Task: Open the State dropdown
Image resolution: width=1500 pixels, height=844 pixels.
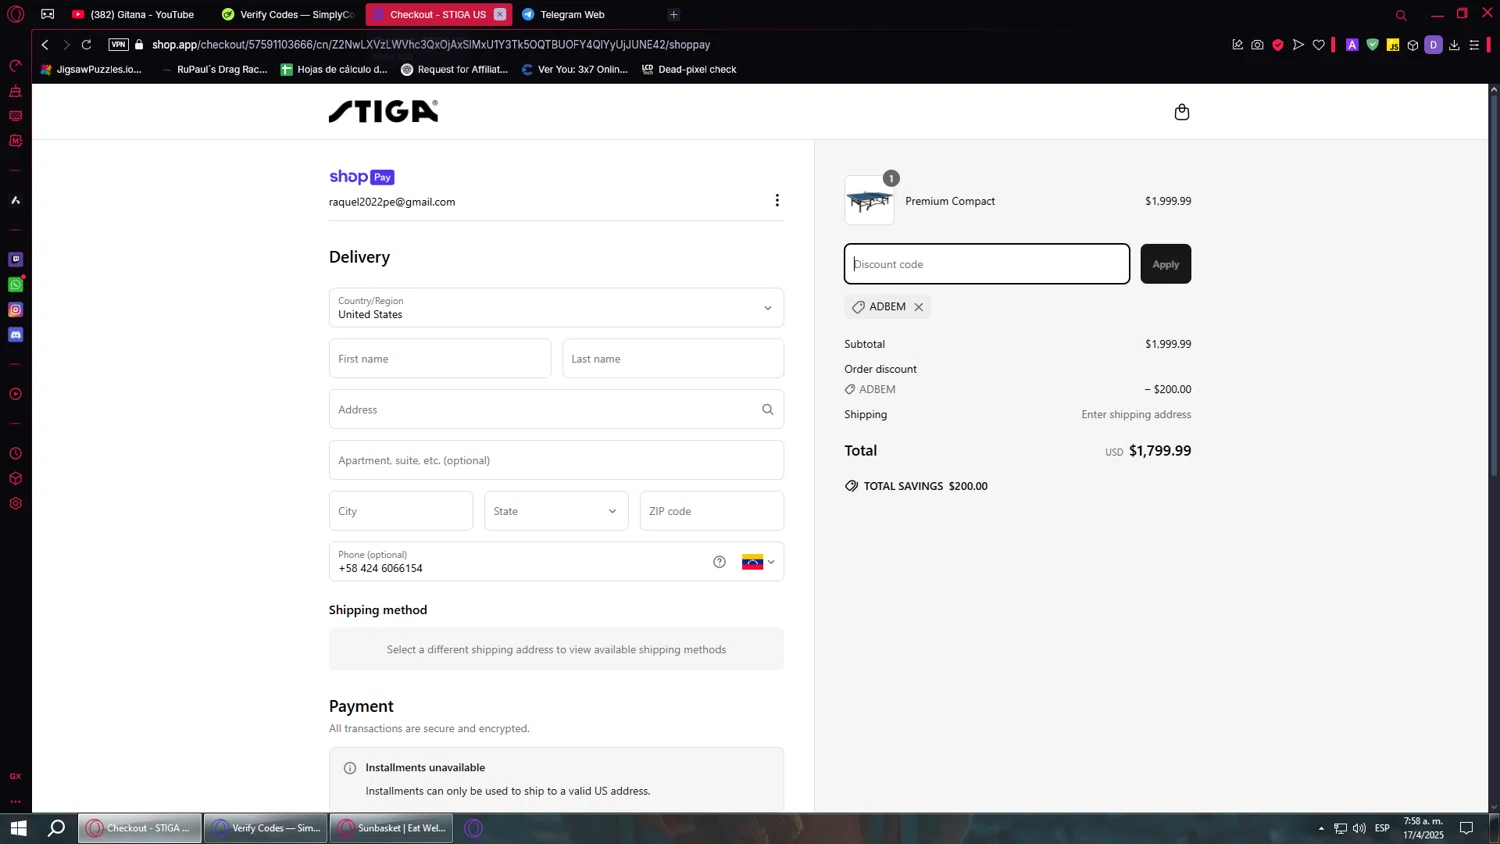Action: click(556, 511)
